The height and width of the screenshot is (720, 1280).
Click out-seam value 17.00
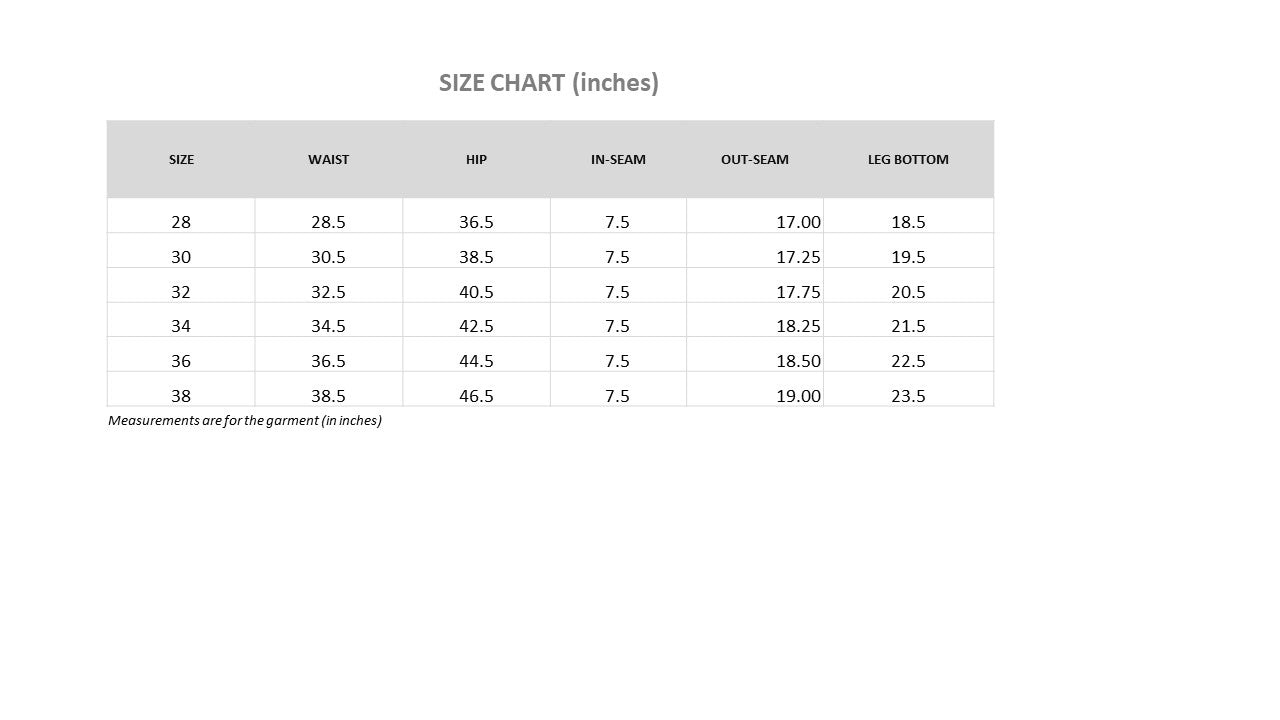click(798, 222)
